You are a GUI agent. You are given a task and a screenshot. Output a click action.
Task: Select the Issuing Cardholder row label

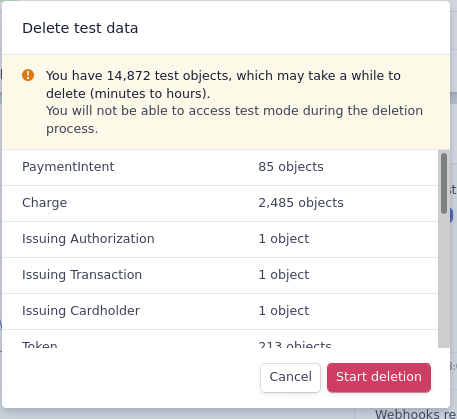[x=81, y=311]
